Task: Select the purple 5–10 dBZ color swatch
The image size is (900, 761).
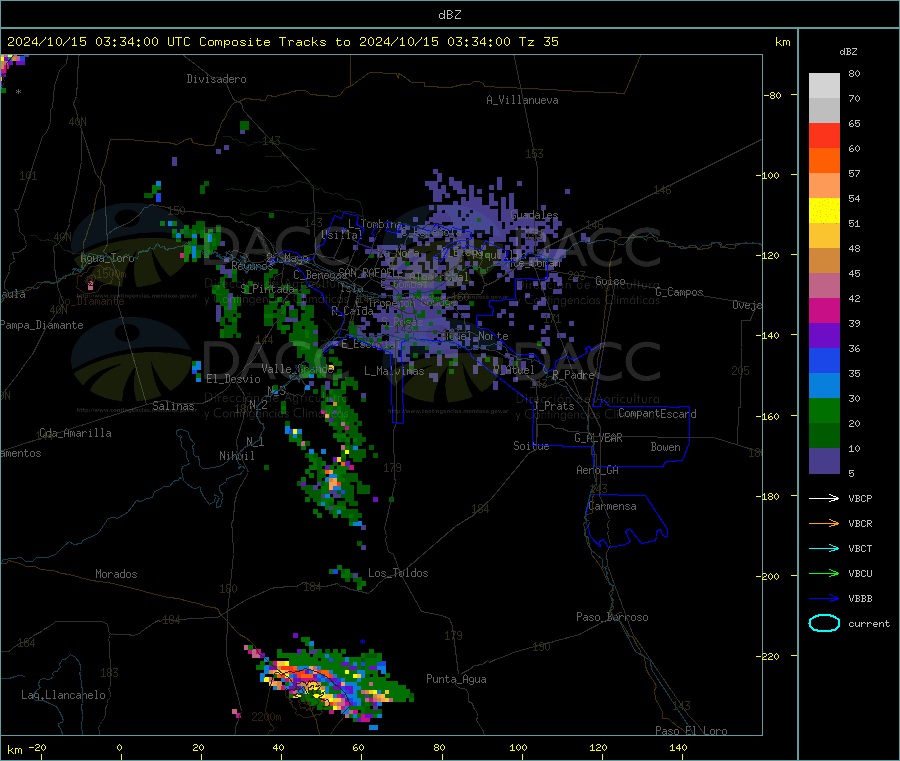Action: pos(824,461)
